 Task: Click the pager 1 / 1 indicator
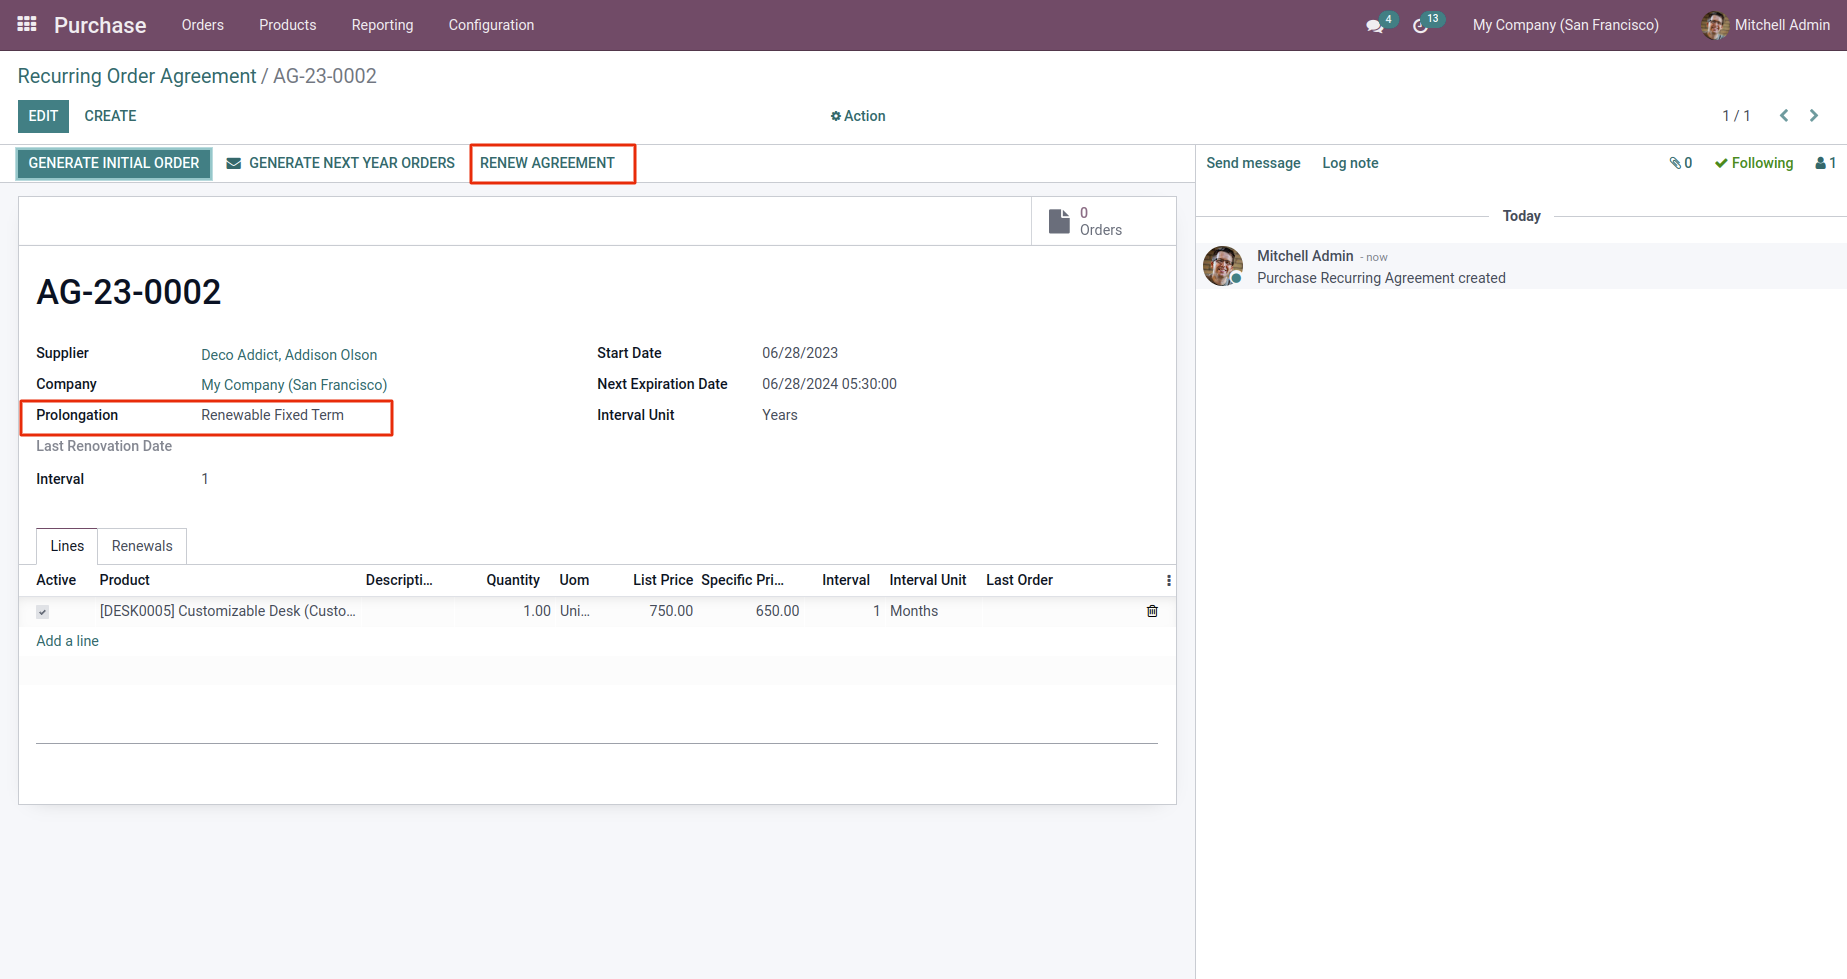[1736, 116]
